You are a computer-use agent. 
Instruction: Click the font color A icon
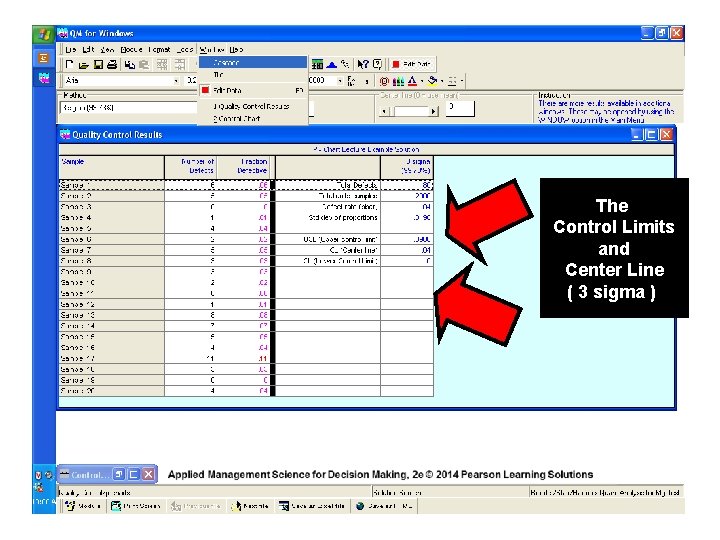(412, 81)
